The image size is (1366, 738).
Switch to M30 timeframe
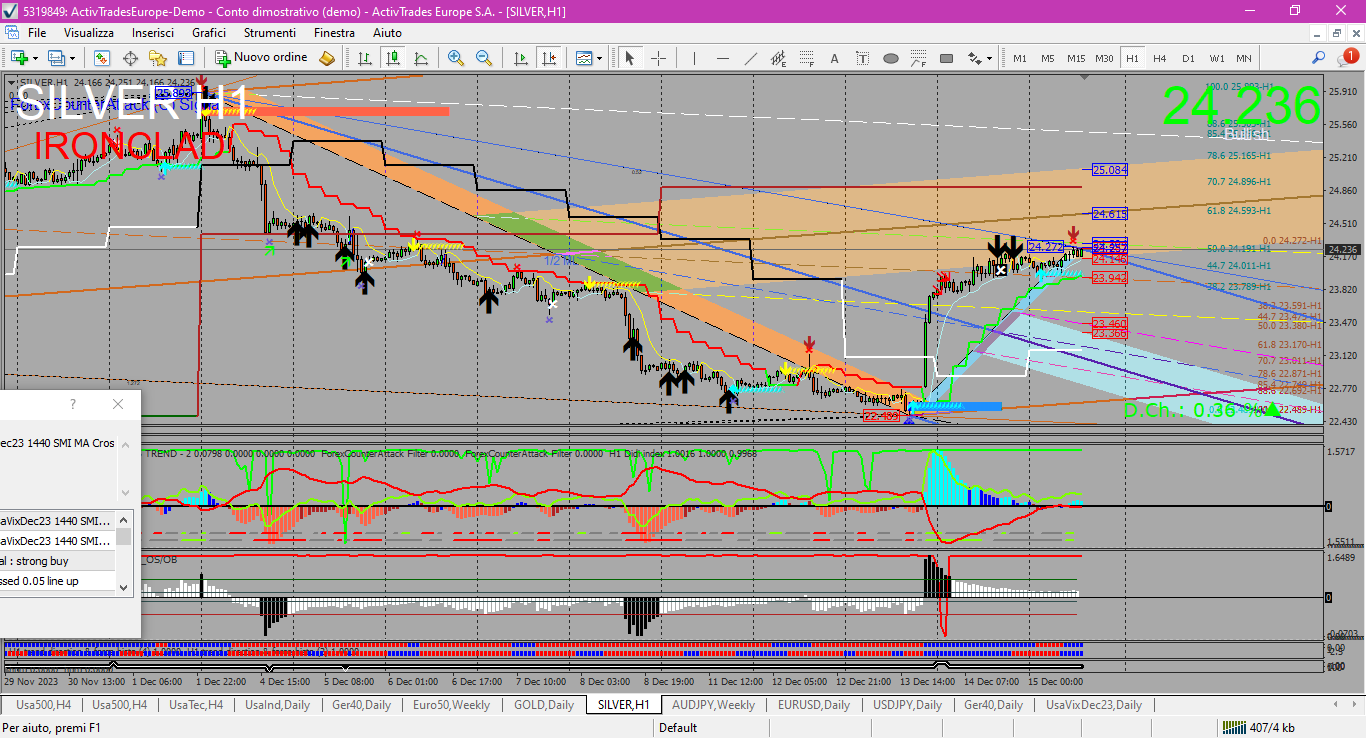click(1104, 58)
